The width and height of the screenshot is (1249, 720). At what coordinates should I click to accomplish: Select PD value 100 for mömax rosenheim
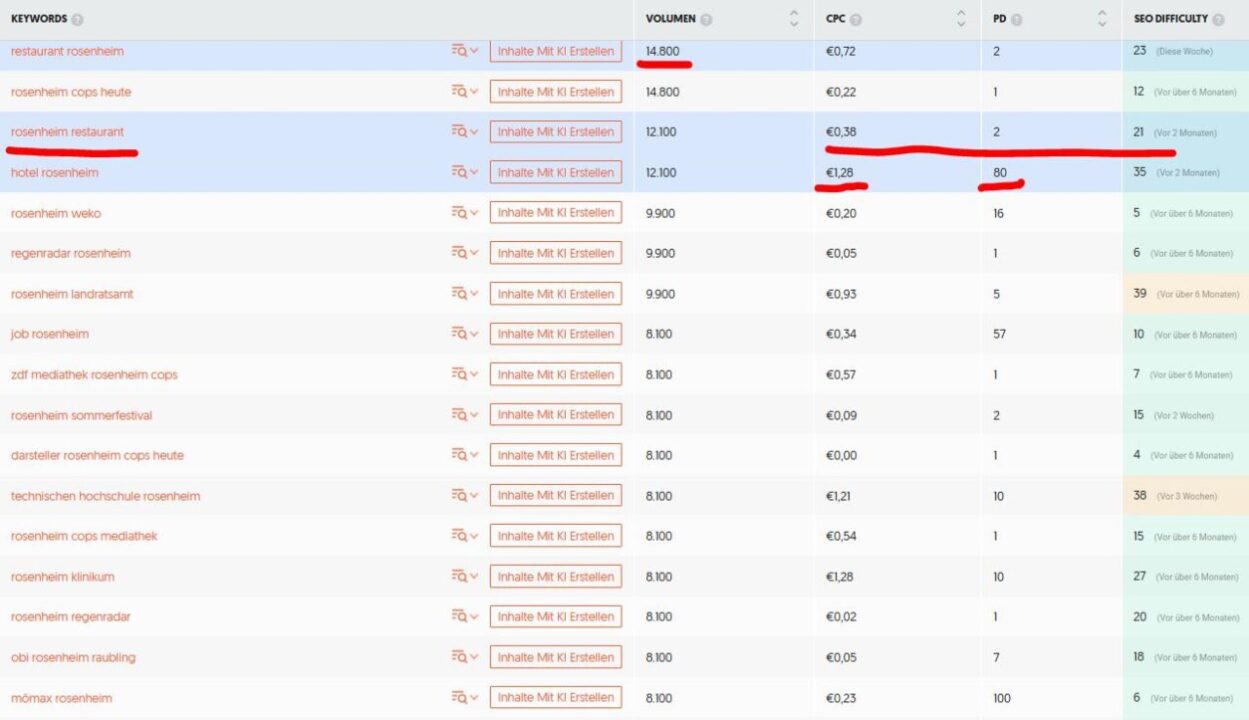(1002, 698)
